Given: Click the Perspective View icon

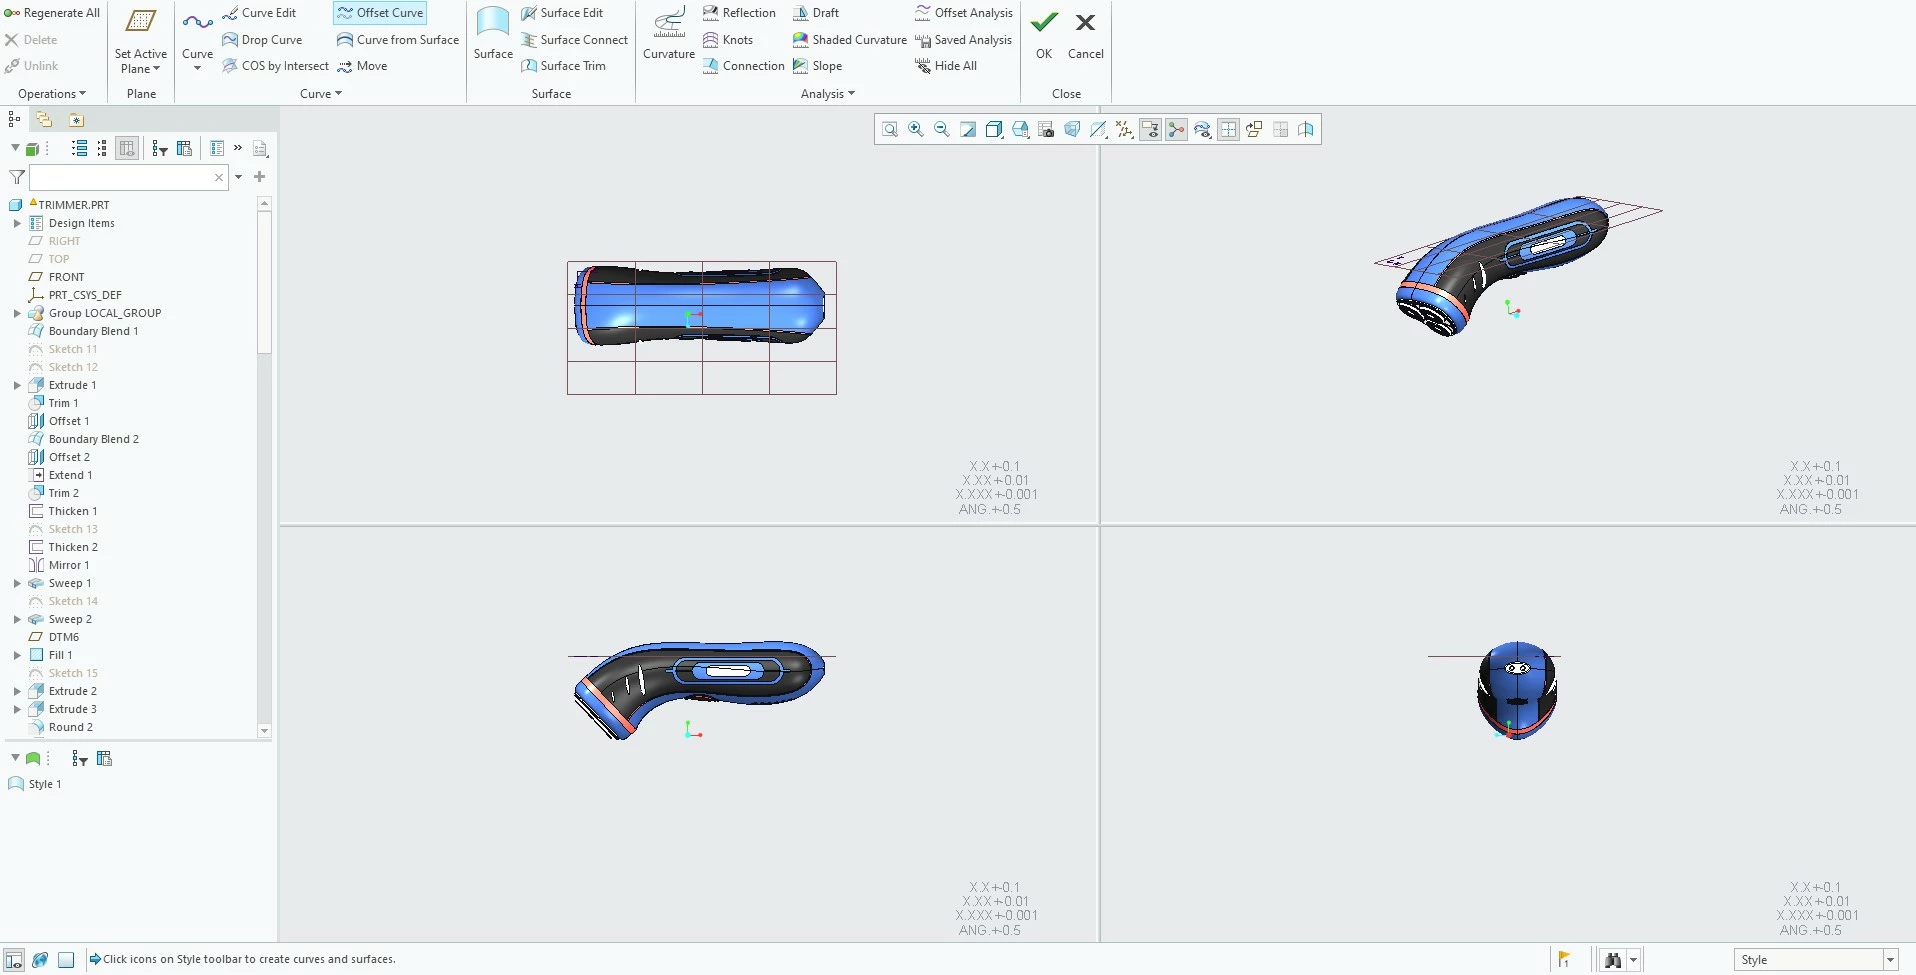Looking at the screenshot, I should (1072, 130).
